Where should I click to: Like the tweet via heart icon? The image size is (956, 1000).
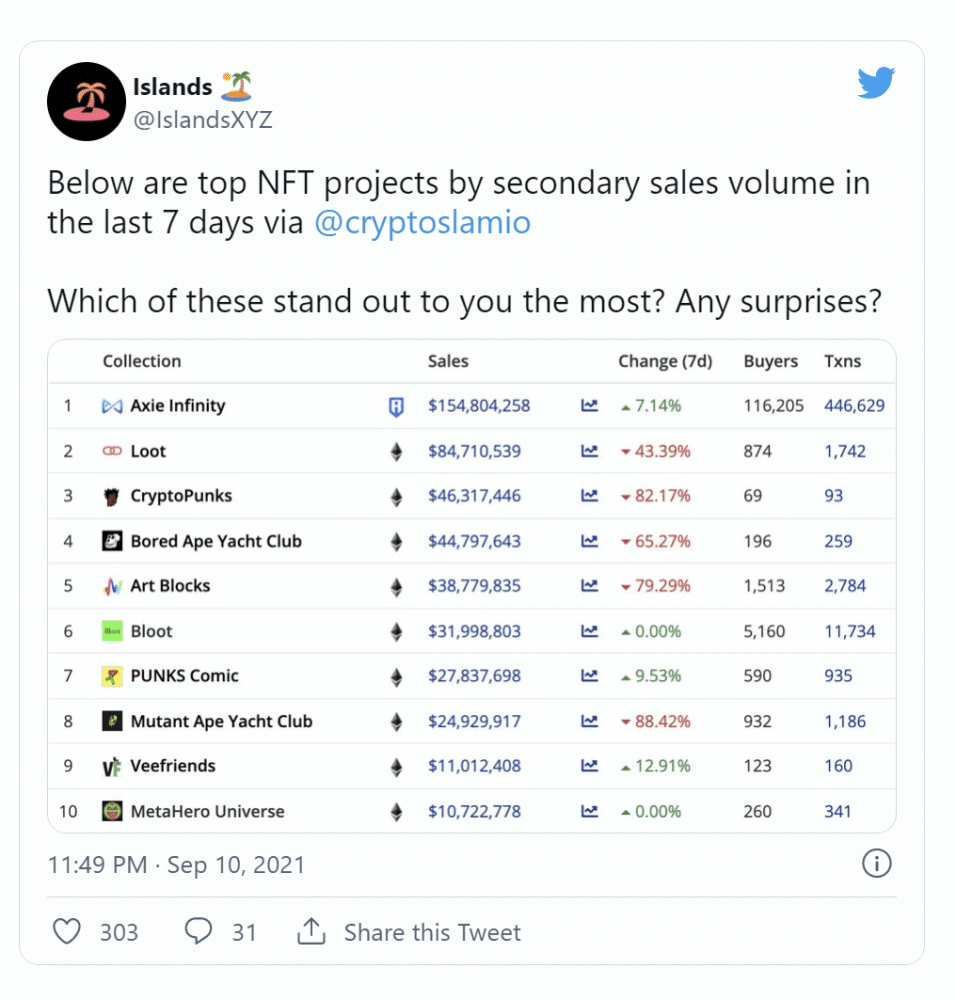(66, 932)
